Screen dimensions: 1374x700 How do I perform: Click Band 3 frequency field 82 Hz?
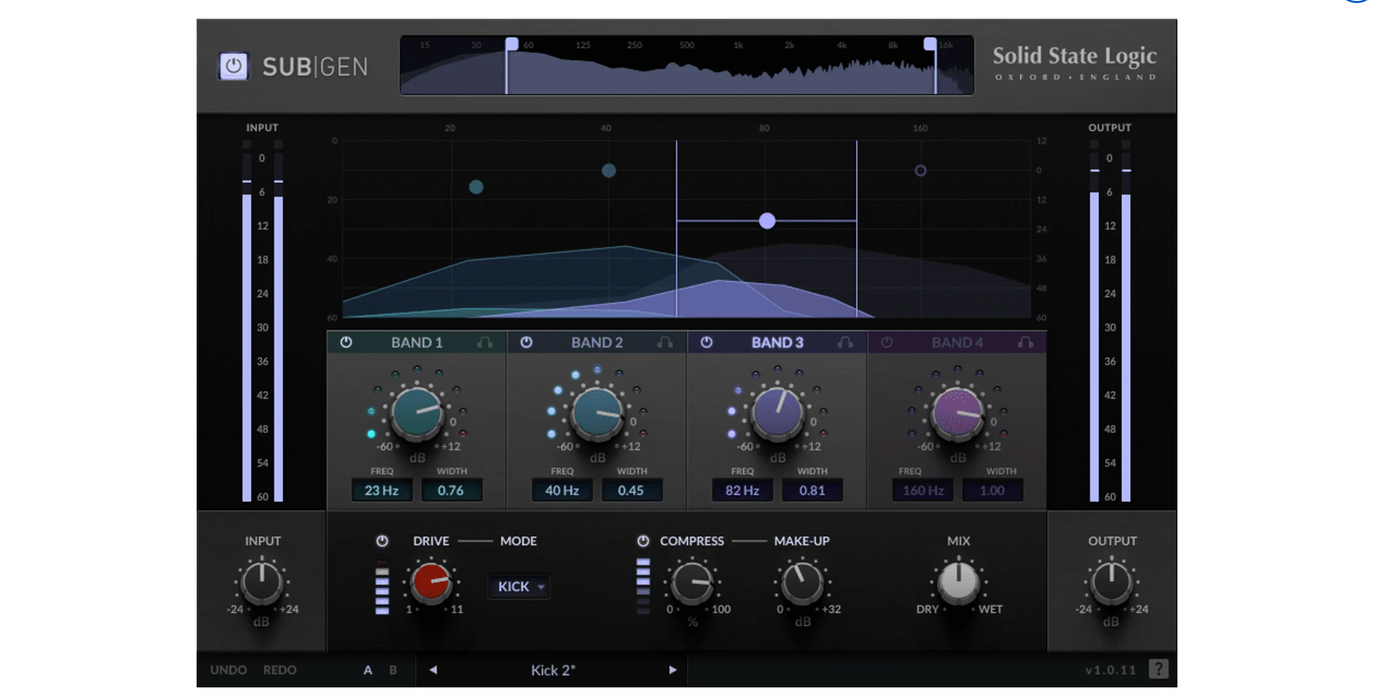[742, 490]
